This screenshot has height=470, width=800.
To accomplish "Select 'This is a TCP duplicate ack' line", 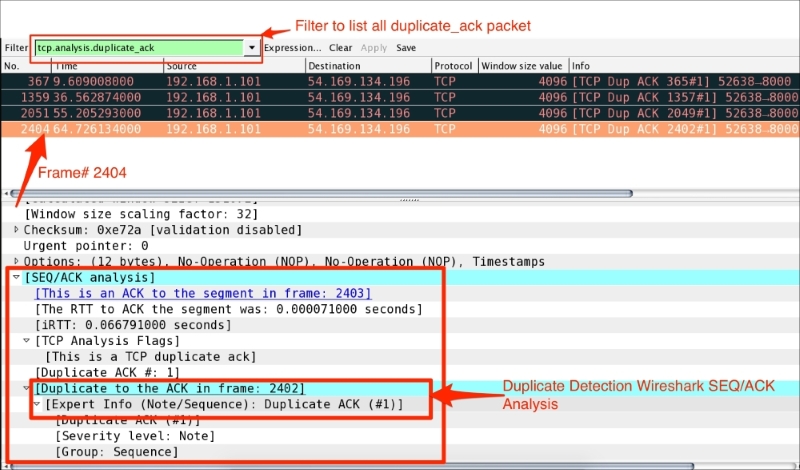I will tap(151, 357).
